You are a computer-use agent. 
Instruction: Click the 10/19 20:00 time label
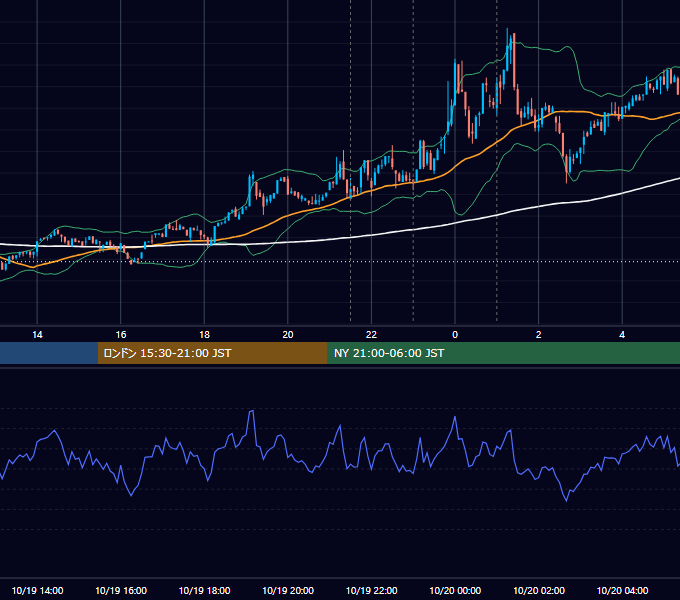coord(288,590)
